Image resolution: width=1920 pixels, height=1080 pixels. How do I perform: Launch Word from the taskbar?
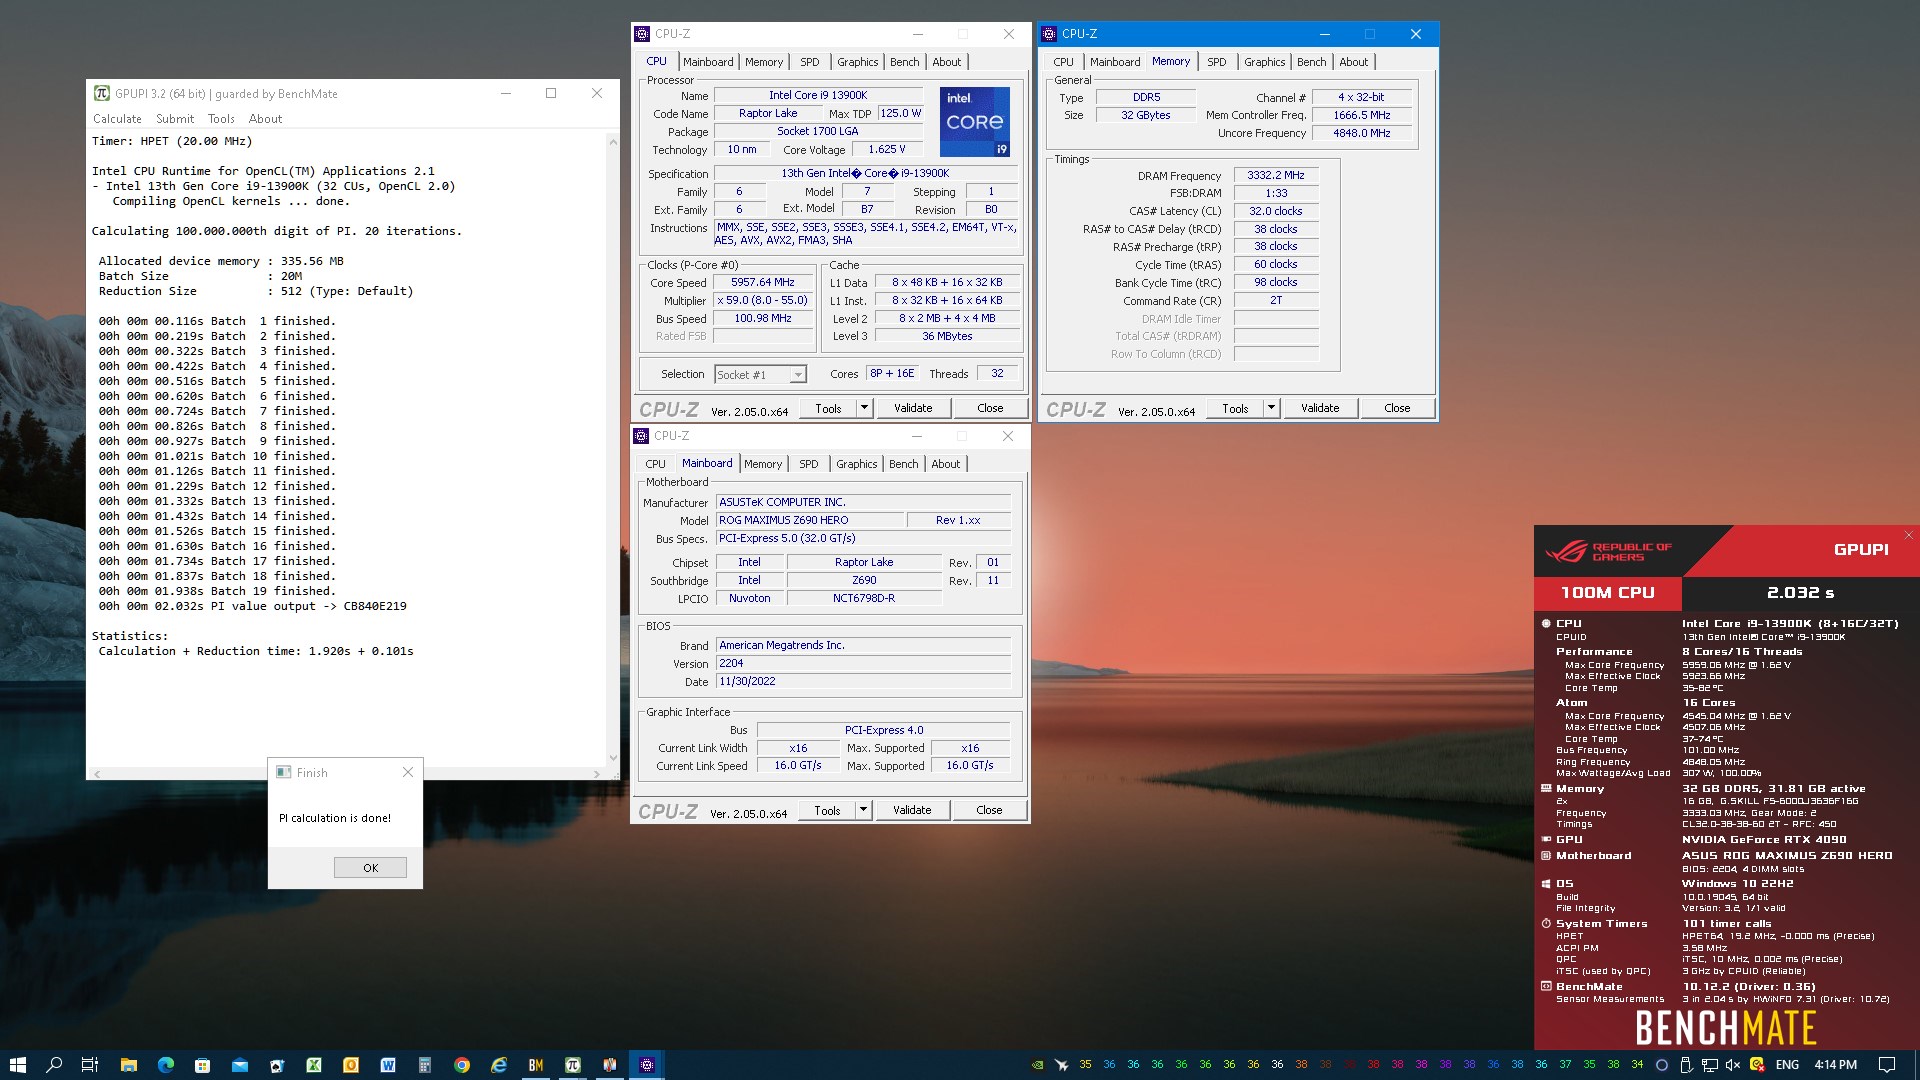388,1064
